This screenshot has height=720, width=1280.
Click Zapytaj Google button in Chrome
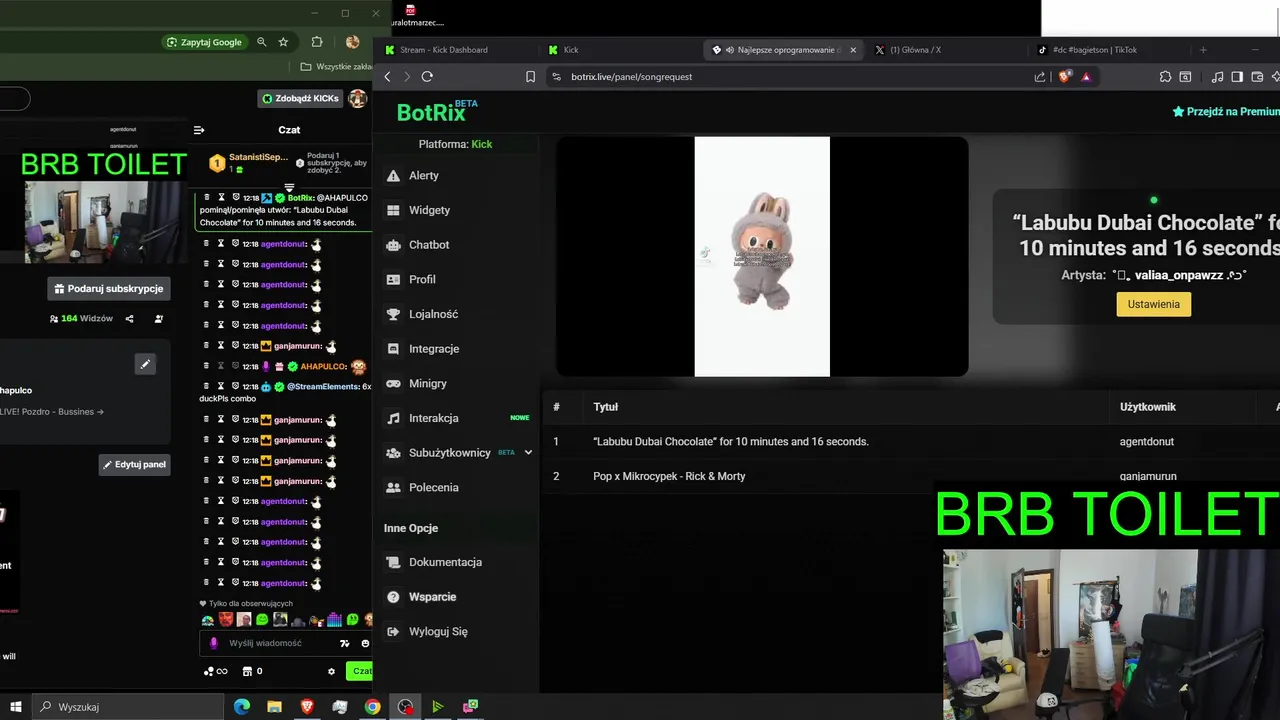pyautogui.click(x=205, y=42)
